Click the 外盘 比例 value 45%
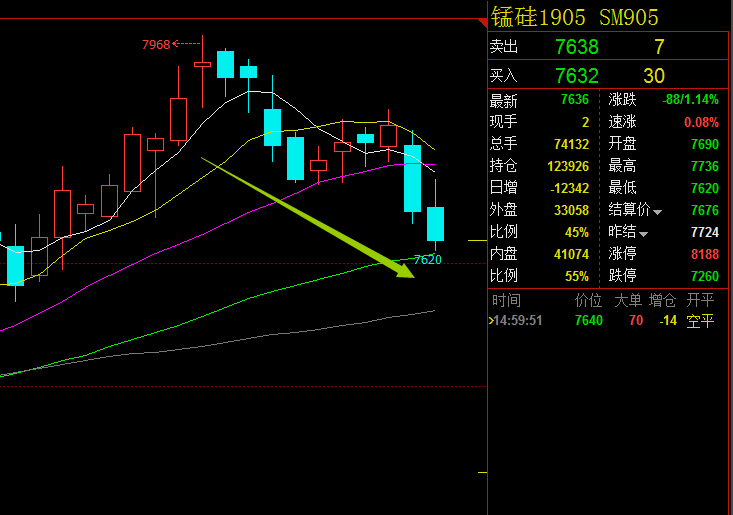The height and width of the screenshot is (515, 733). [577, 232]
